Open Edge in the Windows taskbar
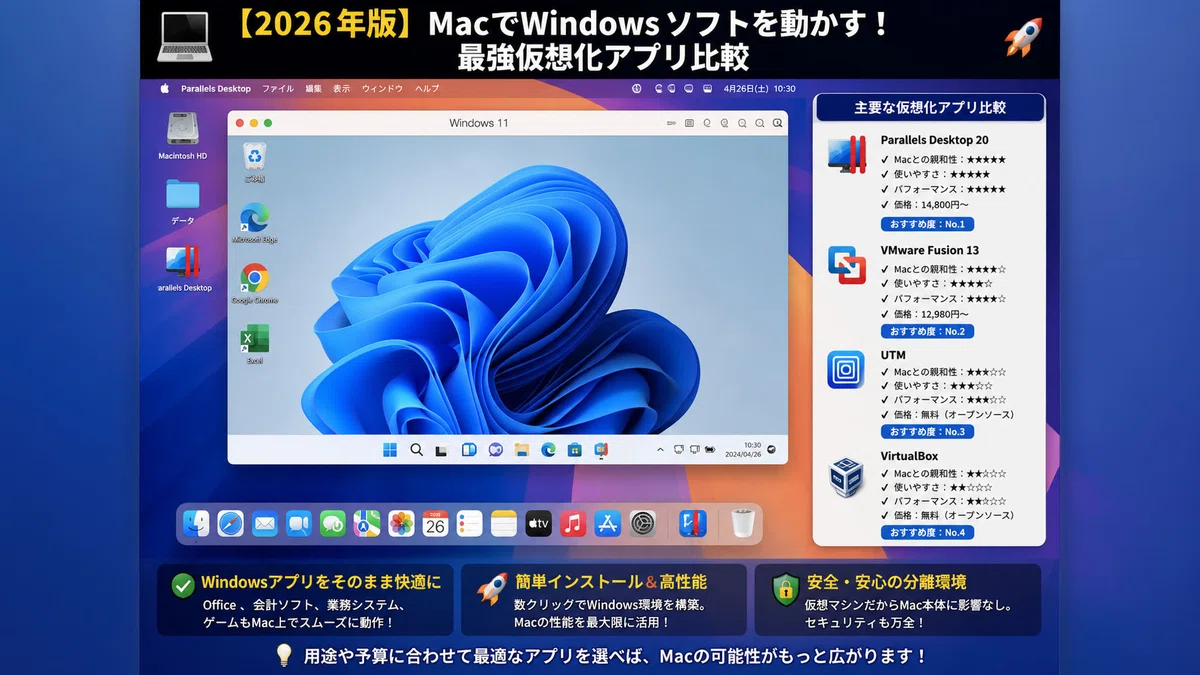Viewport: 1200px width, 675px height. tap(548, 450)
